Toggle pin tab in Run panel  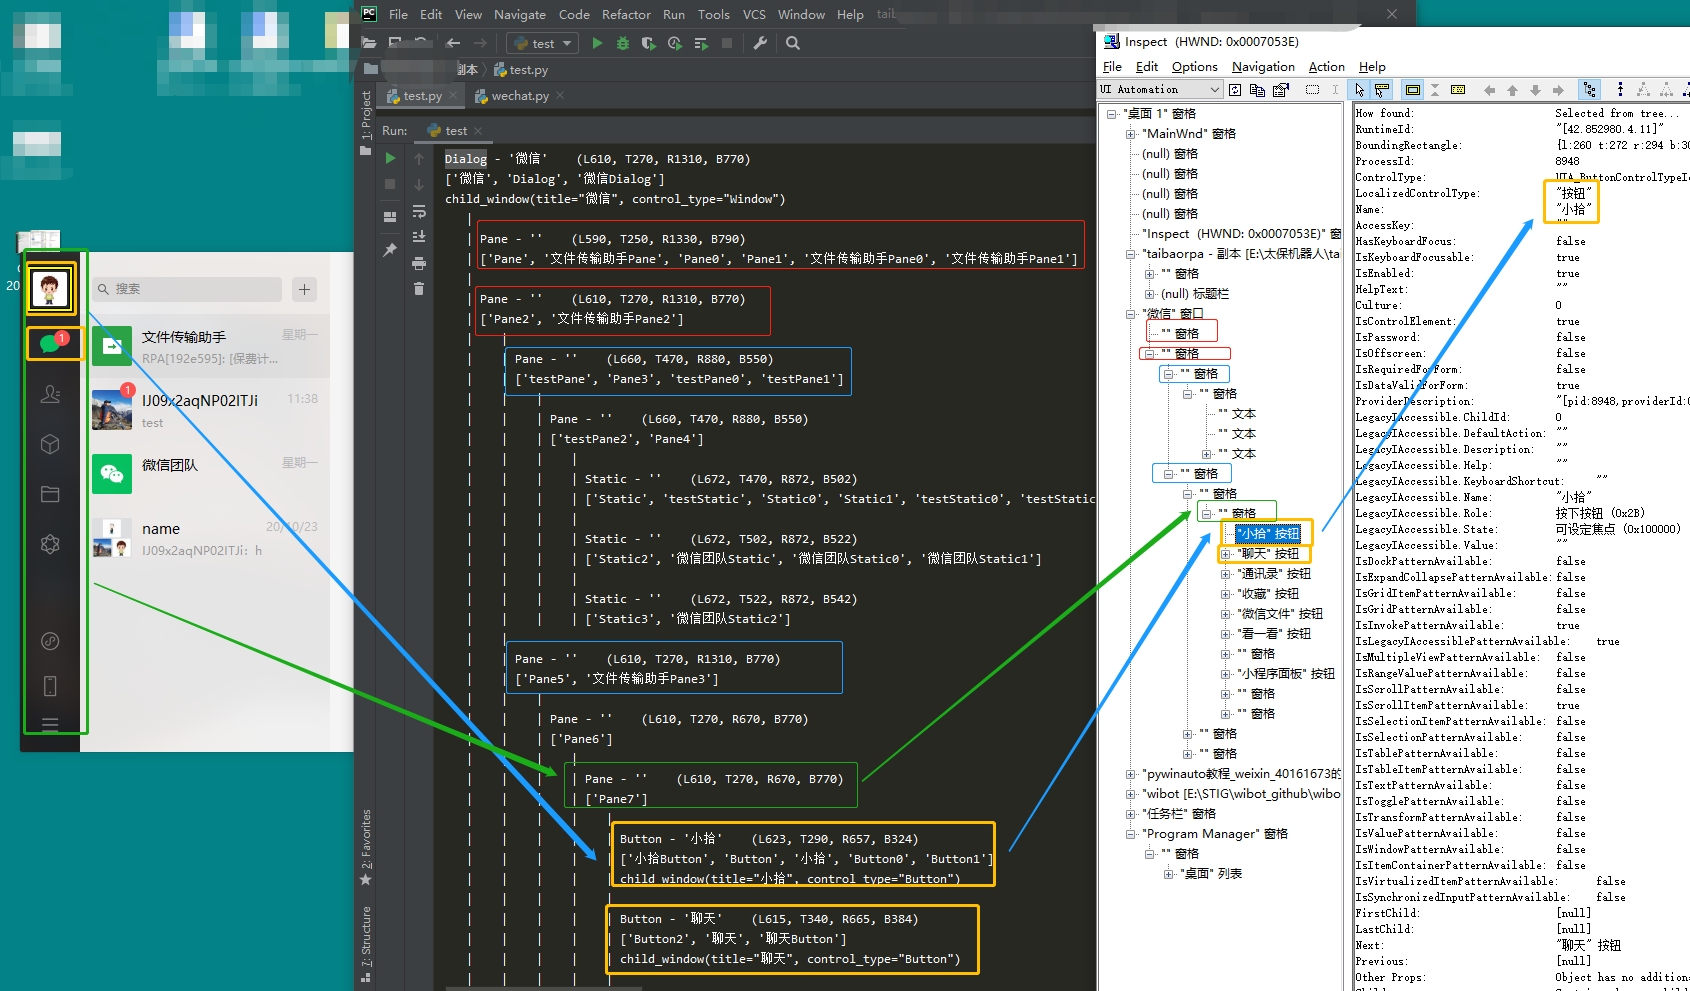[x=390, y=250]
